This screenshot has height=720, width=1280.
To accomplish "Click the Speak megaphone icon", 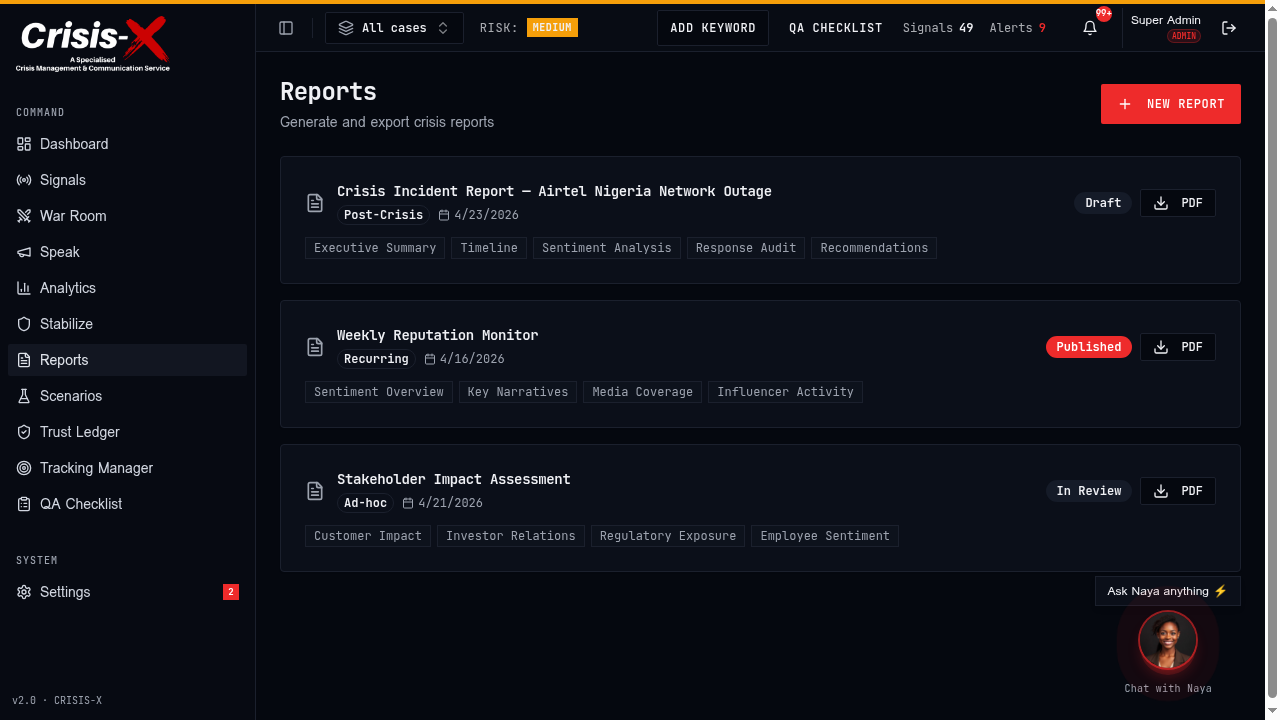I will pos(24,252).
